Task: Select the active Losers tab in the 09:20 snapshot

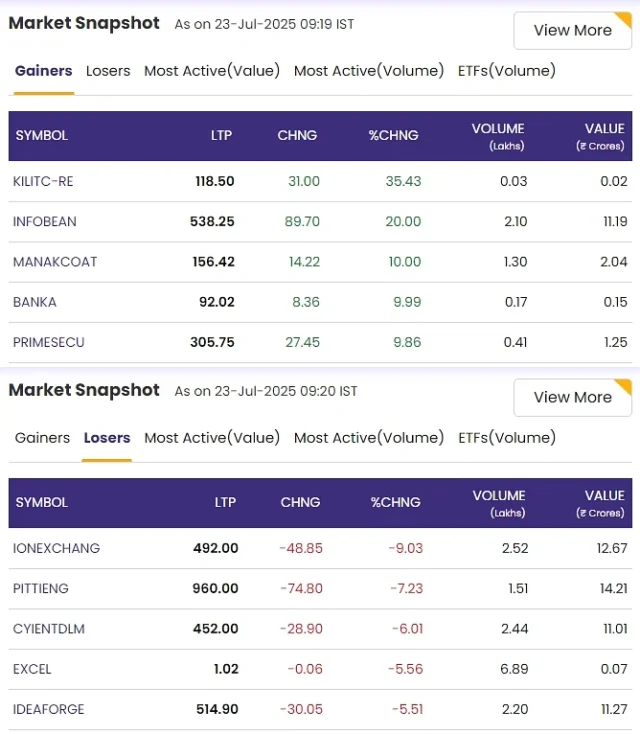Action: (107, 438)
